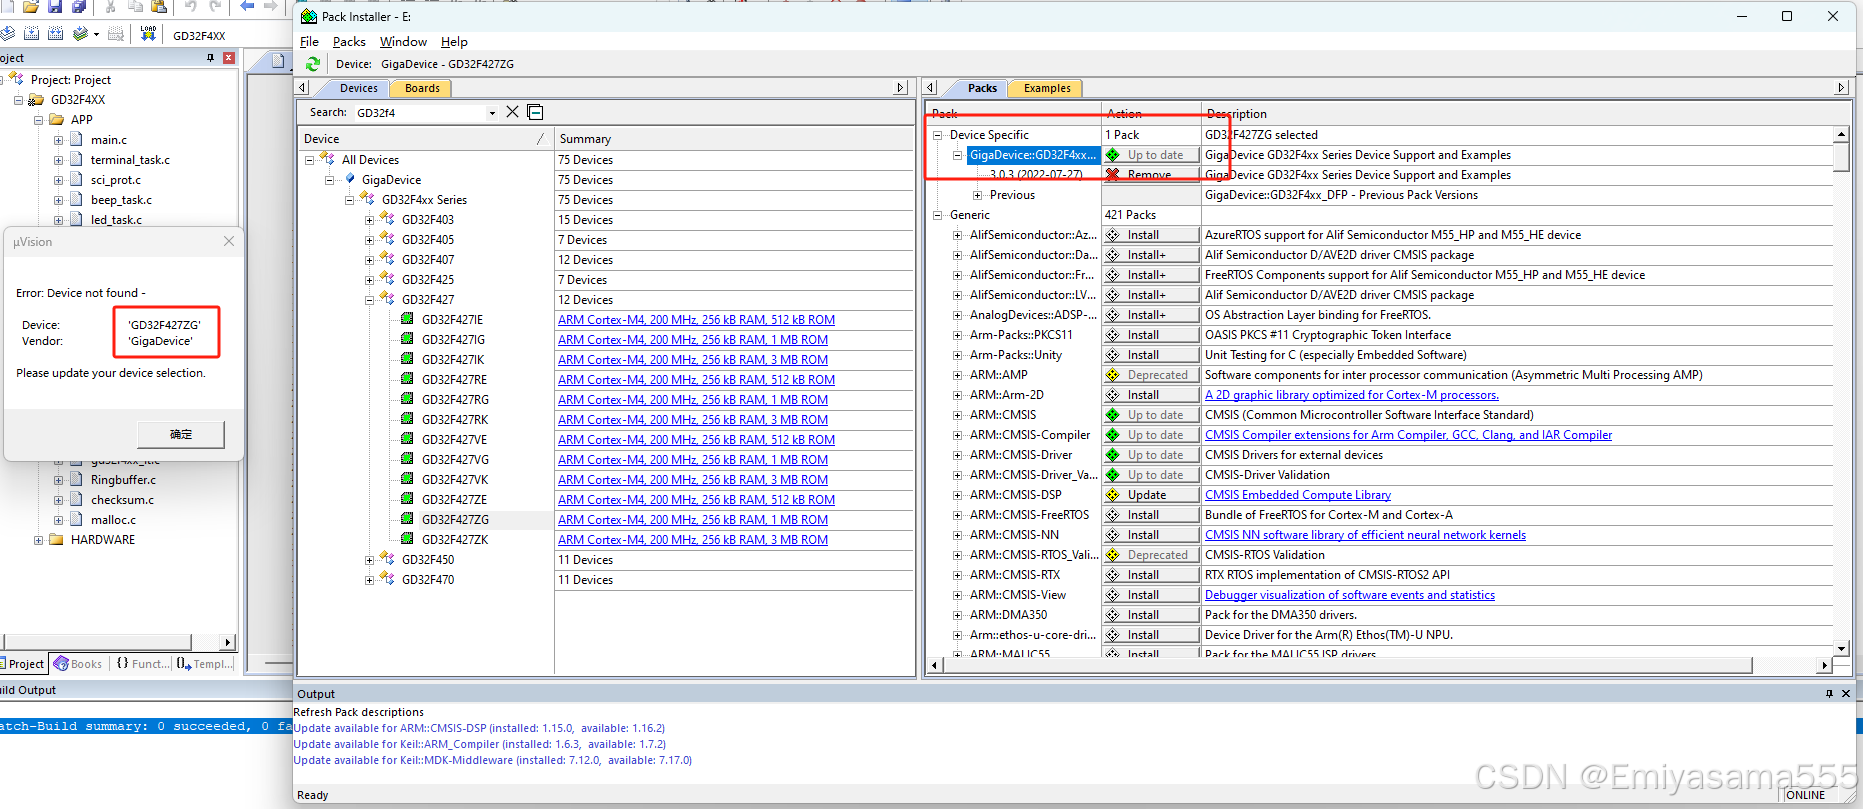Switch to the Templates tab in µVision
The width and height of the screenshot is (1863, 809).
(205, 663)
